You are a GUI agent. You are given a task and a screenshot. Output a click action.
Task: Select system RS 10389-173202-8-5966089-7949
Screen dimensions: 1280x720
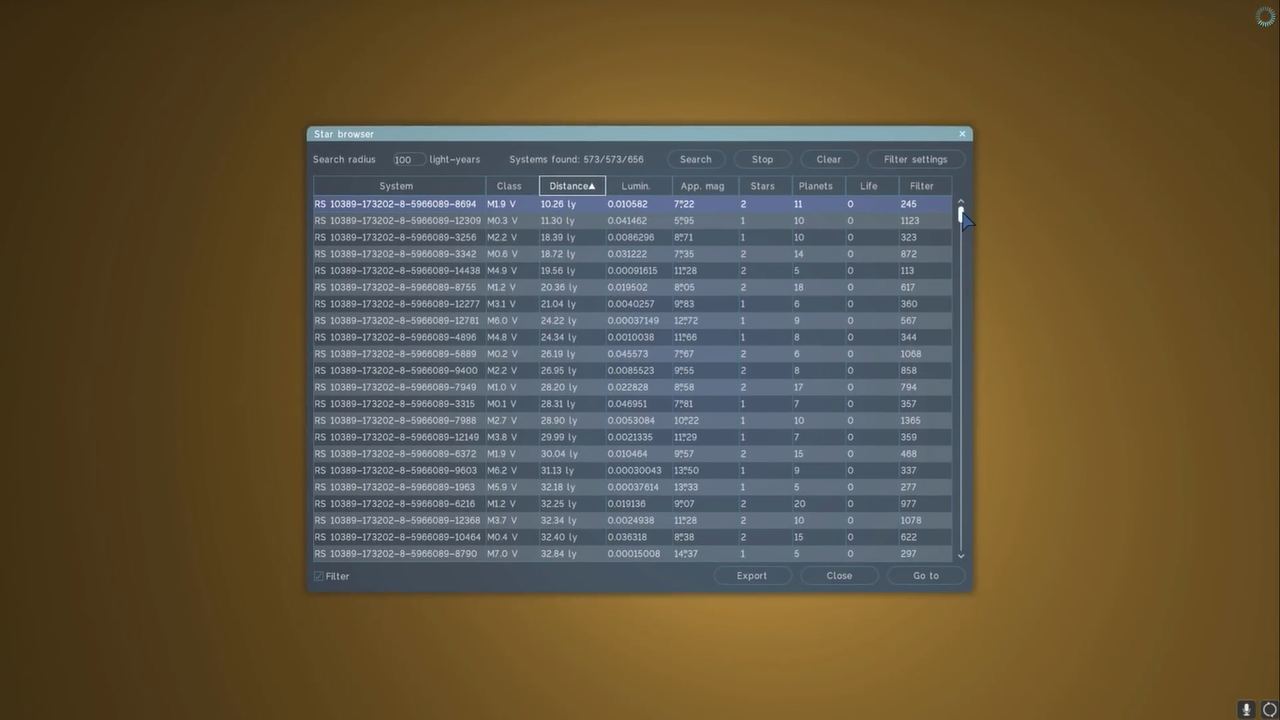(x=632, y=387)
